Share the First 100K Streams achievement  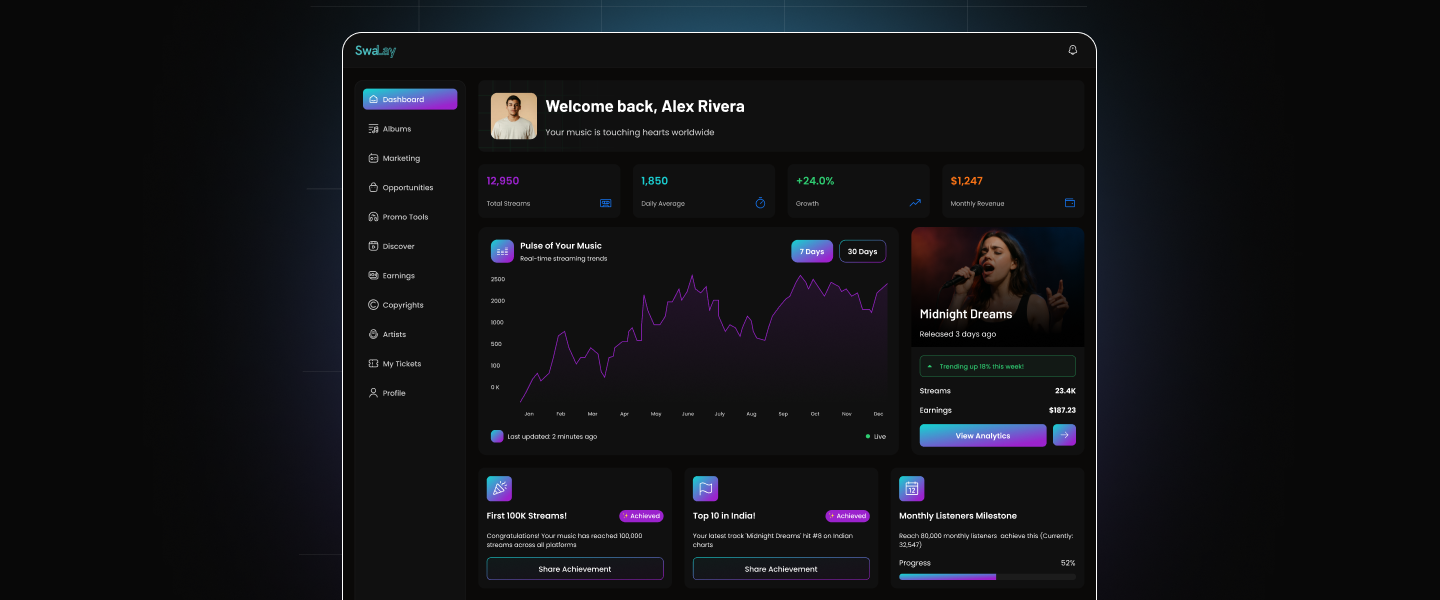tap(575, 569)
